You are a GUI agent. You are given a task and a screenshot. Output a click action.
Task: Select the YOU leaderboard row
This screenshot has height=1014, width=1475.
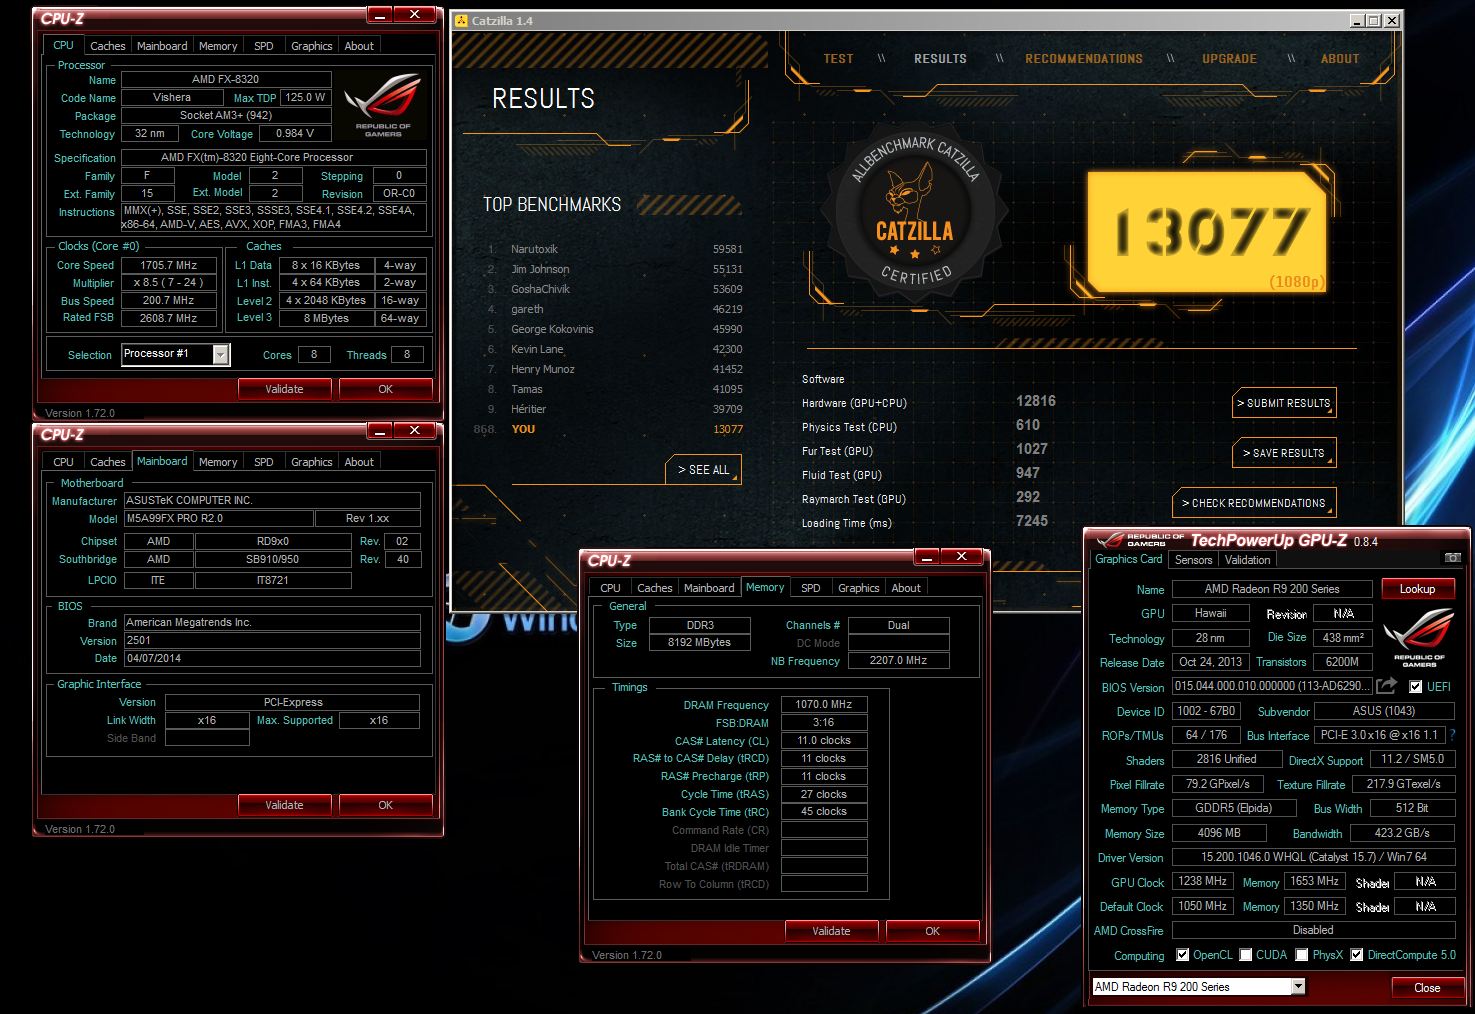[x=610, y=429]
